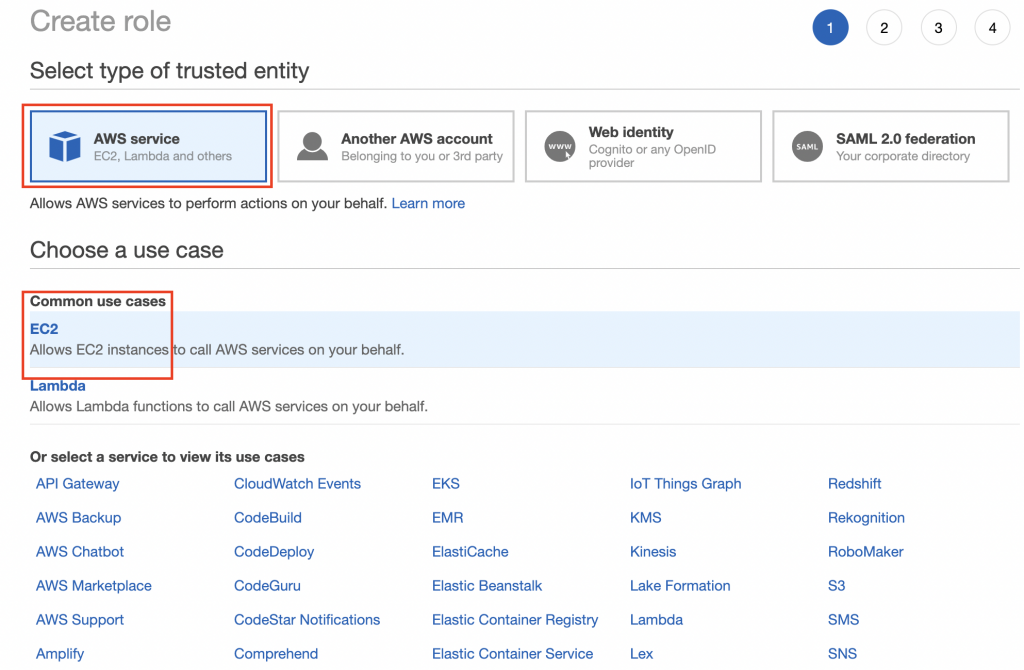The width and height of the screenshot is (1024, 670).
Task: Select the SAML 2.0 federation badge icon
Action: [807, 146]
